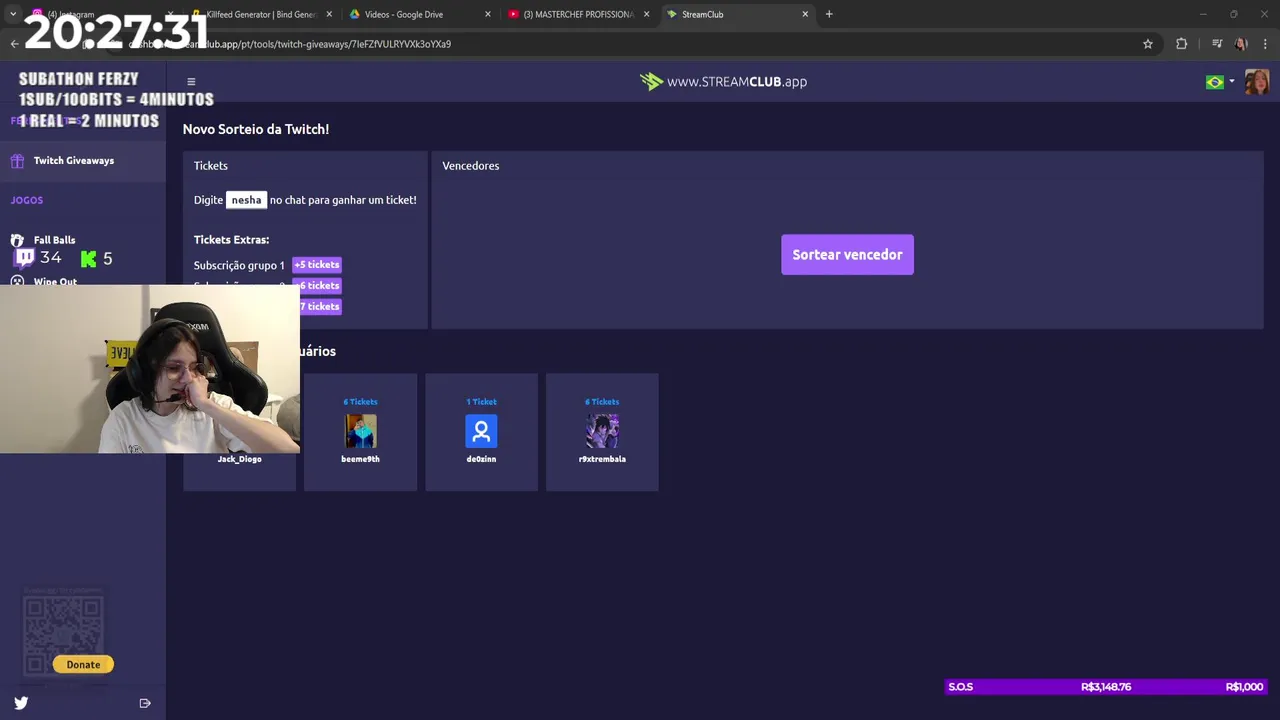Bookmark this page with the star icon

coord(1148,44)
